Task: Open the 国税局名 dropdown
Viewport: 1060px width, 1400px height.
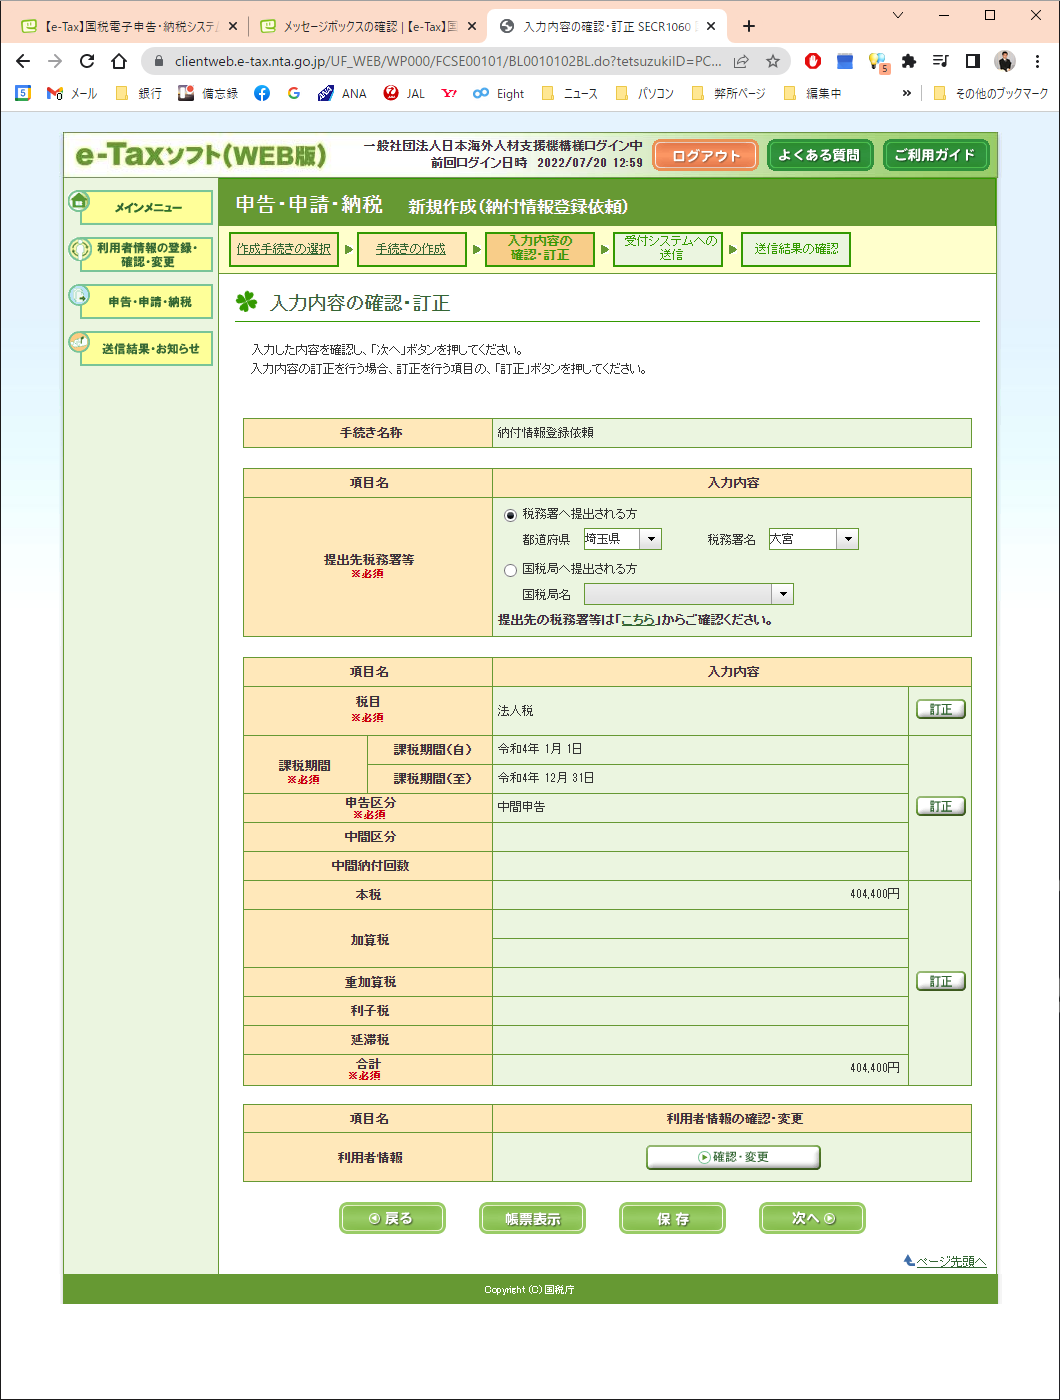Action: click(x=689, y=595)
